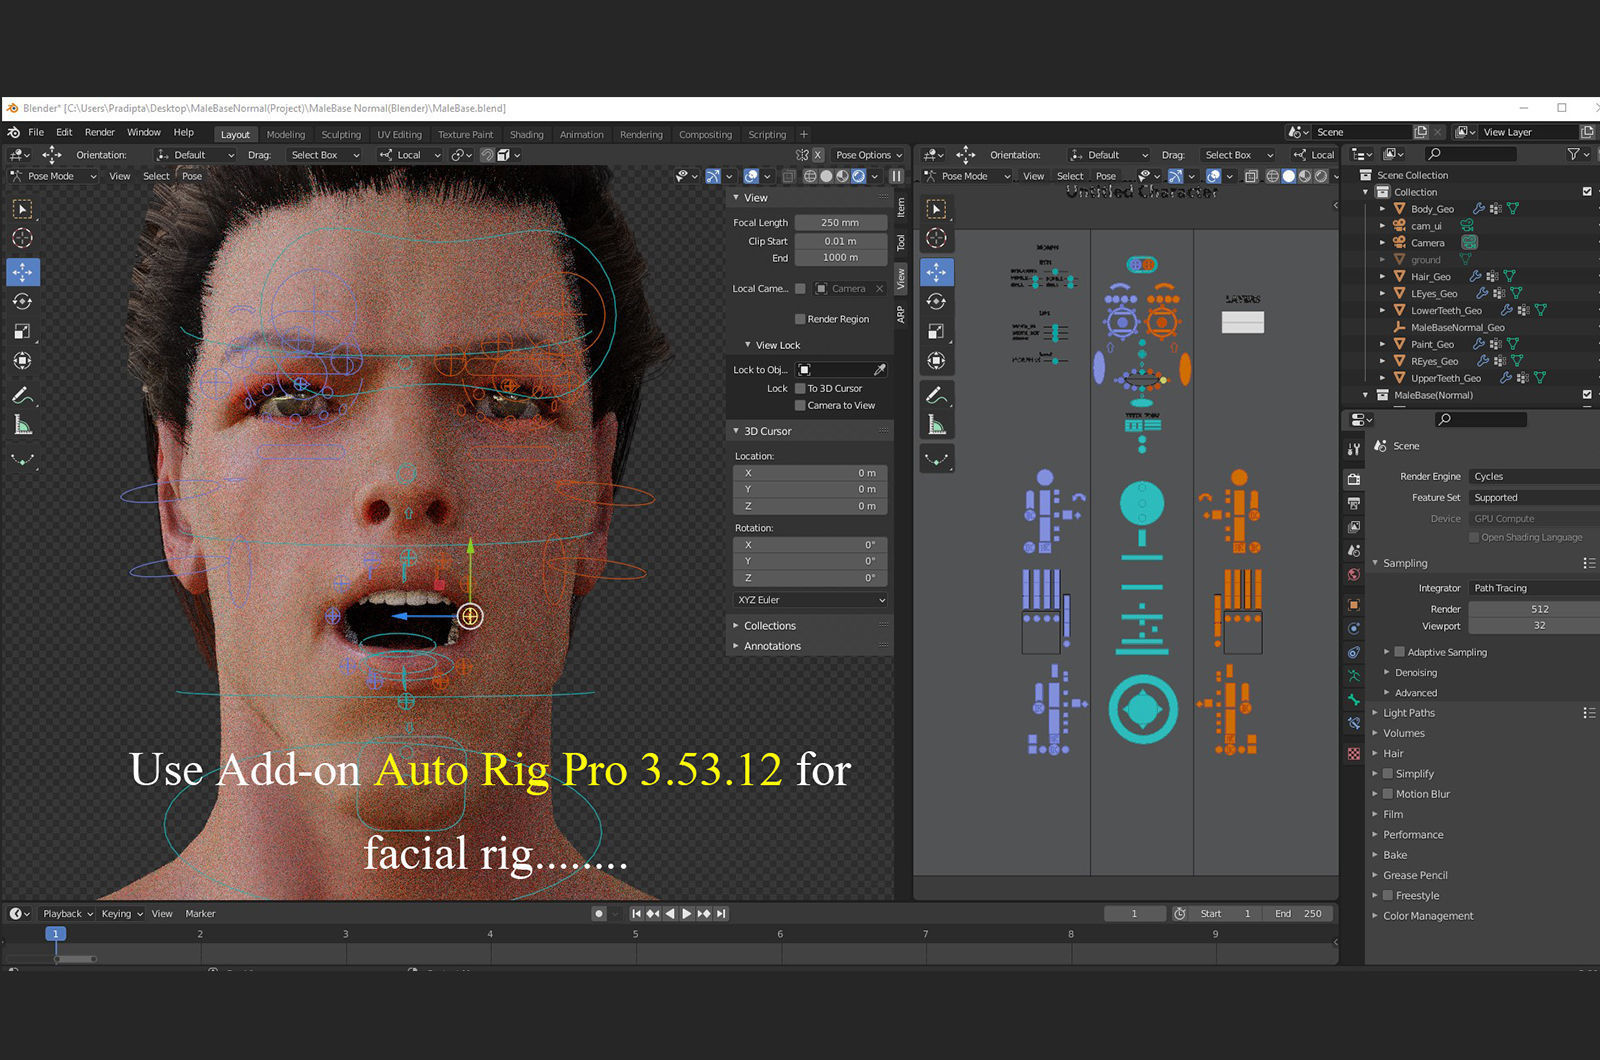Select the Scale tool in left viewport
This screenshot has width=1600, height=1060.
(22, 331)
